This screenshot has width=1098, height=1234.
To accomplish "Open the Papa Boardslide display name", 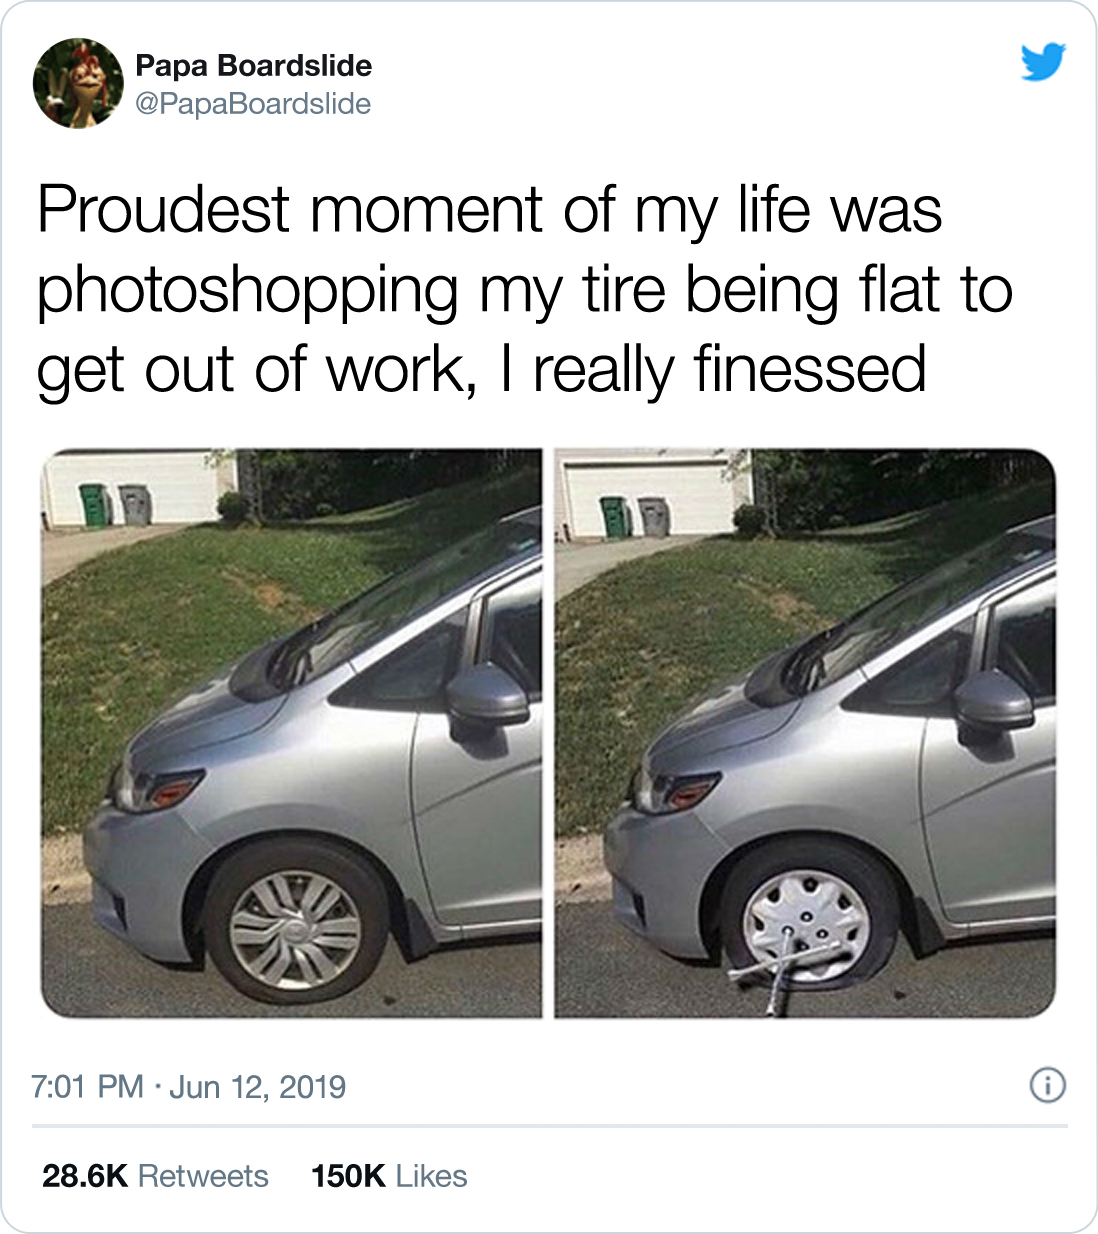I will tap(253, 66).
